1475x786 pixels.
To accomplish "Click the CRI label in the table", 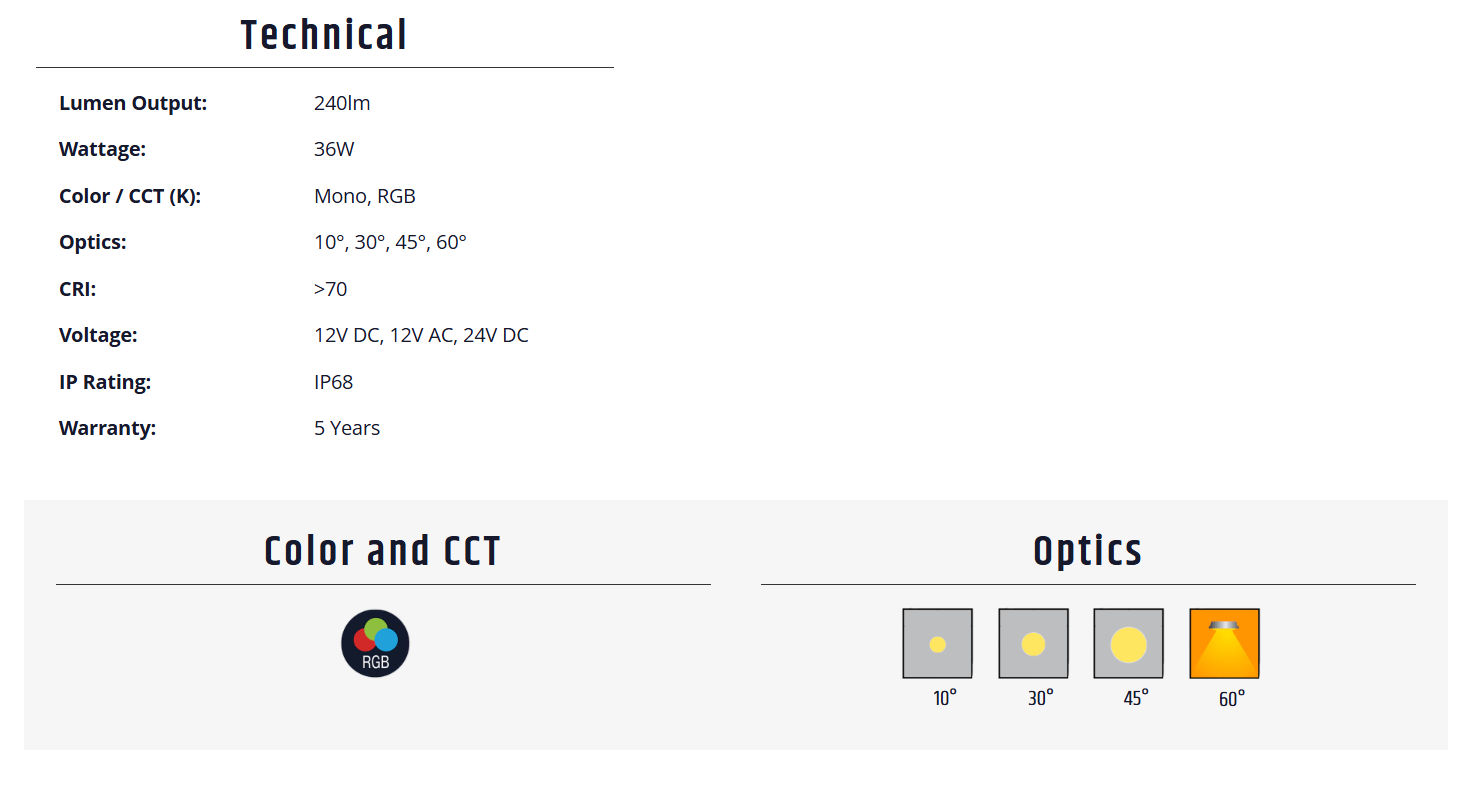I will click(x=79, y=289).
